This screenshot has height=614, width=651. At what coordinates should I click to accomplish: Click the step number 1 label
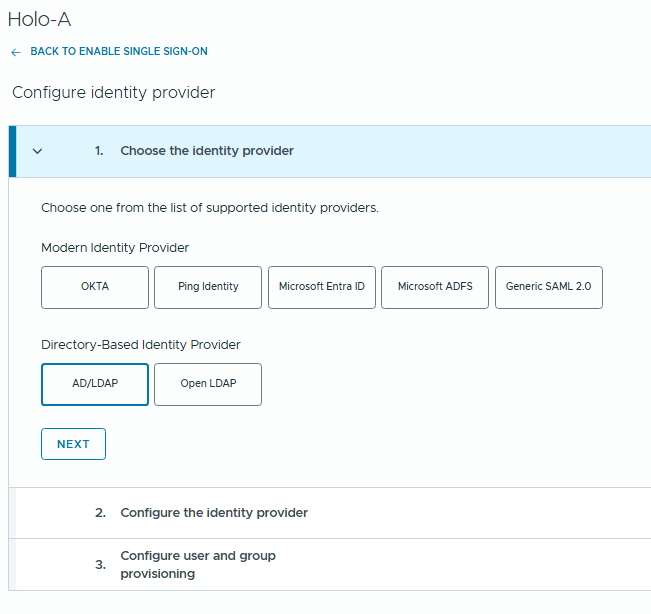click(x=99, y=151)
